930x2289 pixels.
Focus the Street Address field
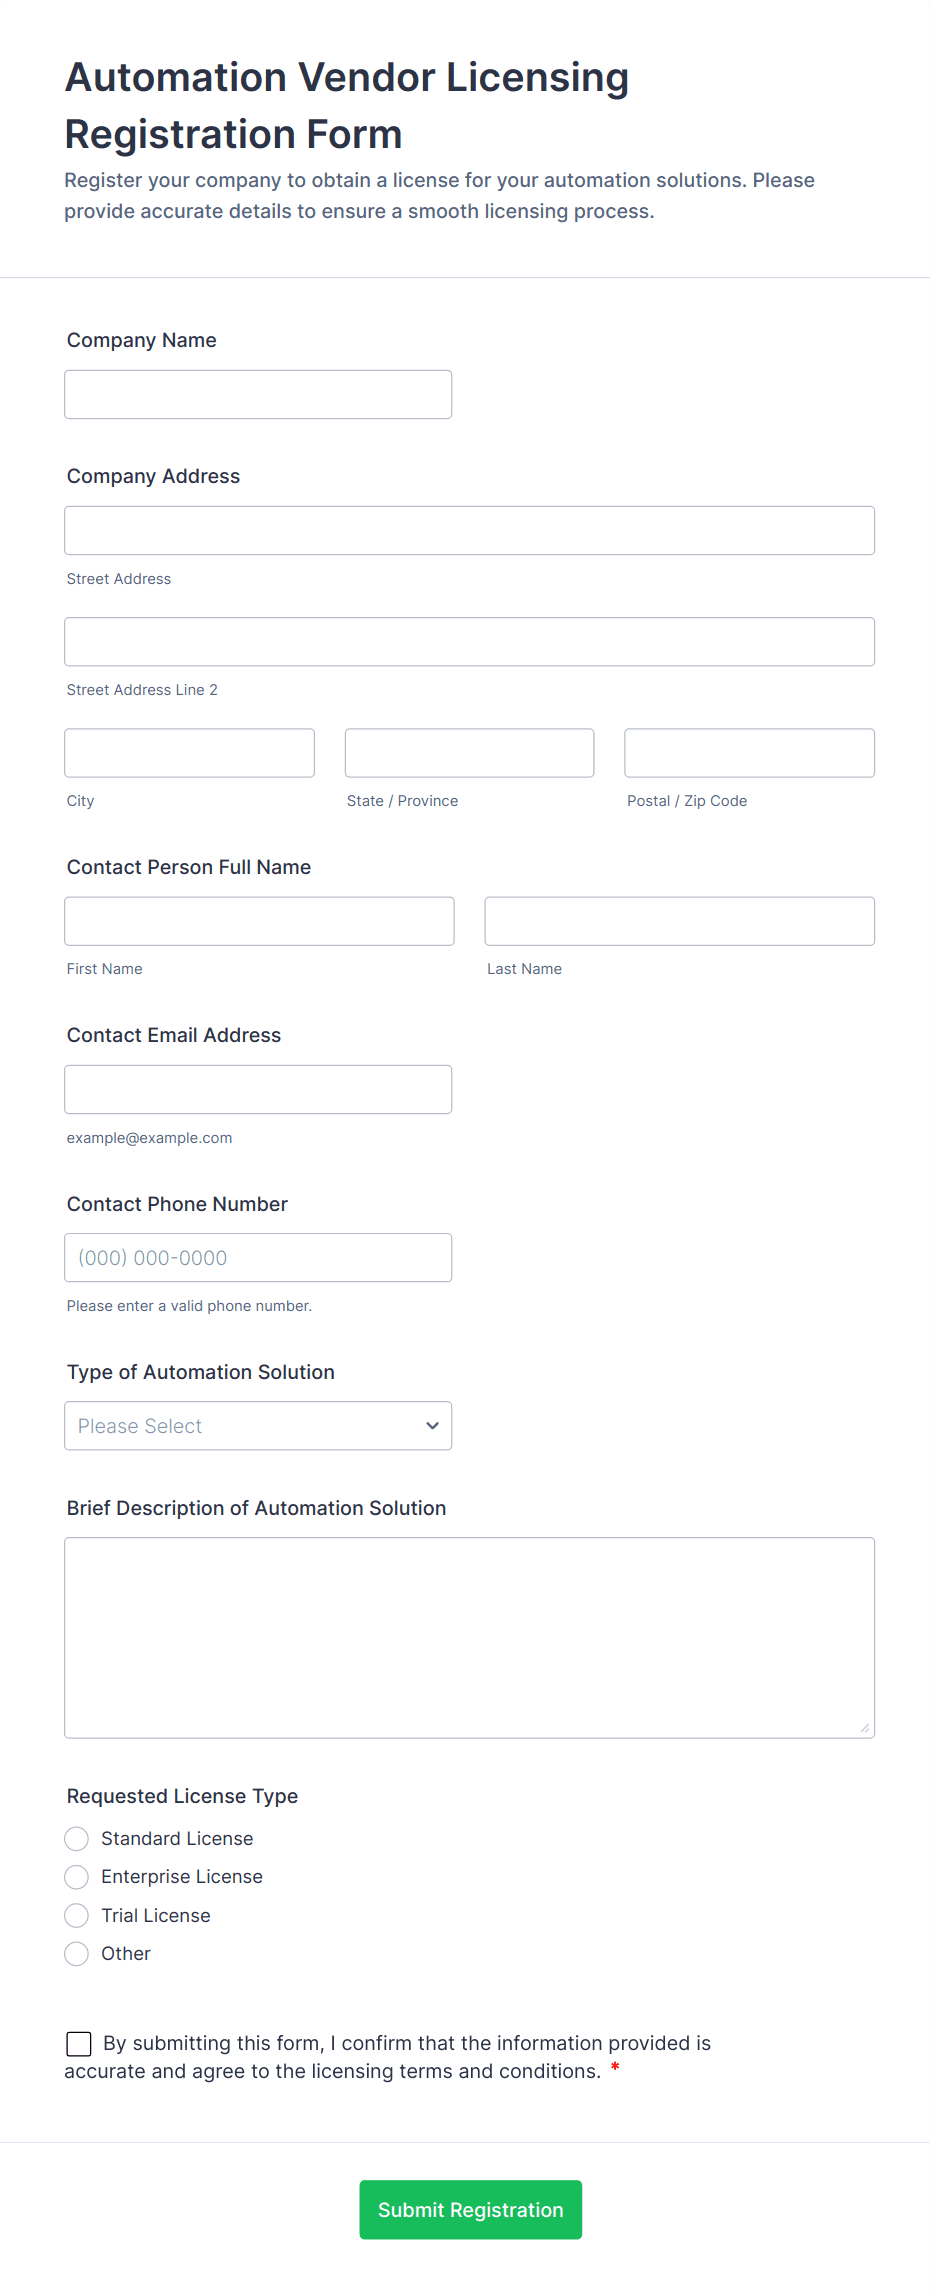469,531
